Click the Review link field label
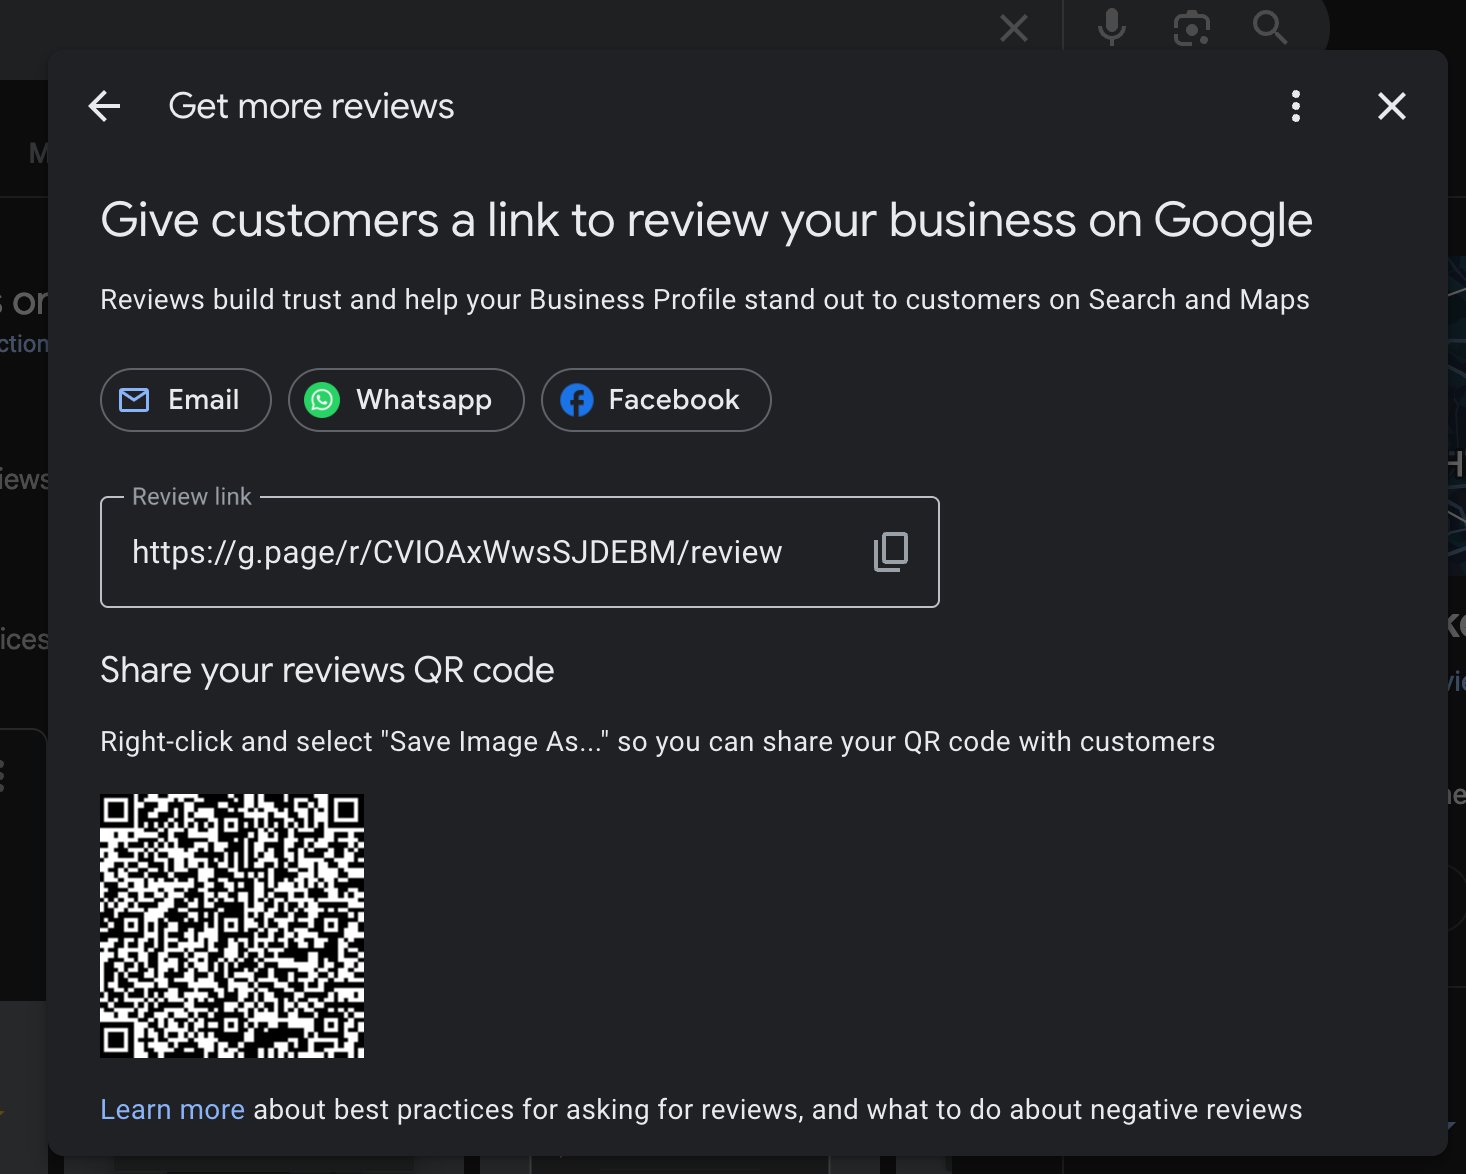Screen dimensions: 1466x1174 coord(192,497)
